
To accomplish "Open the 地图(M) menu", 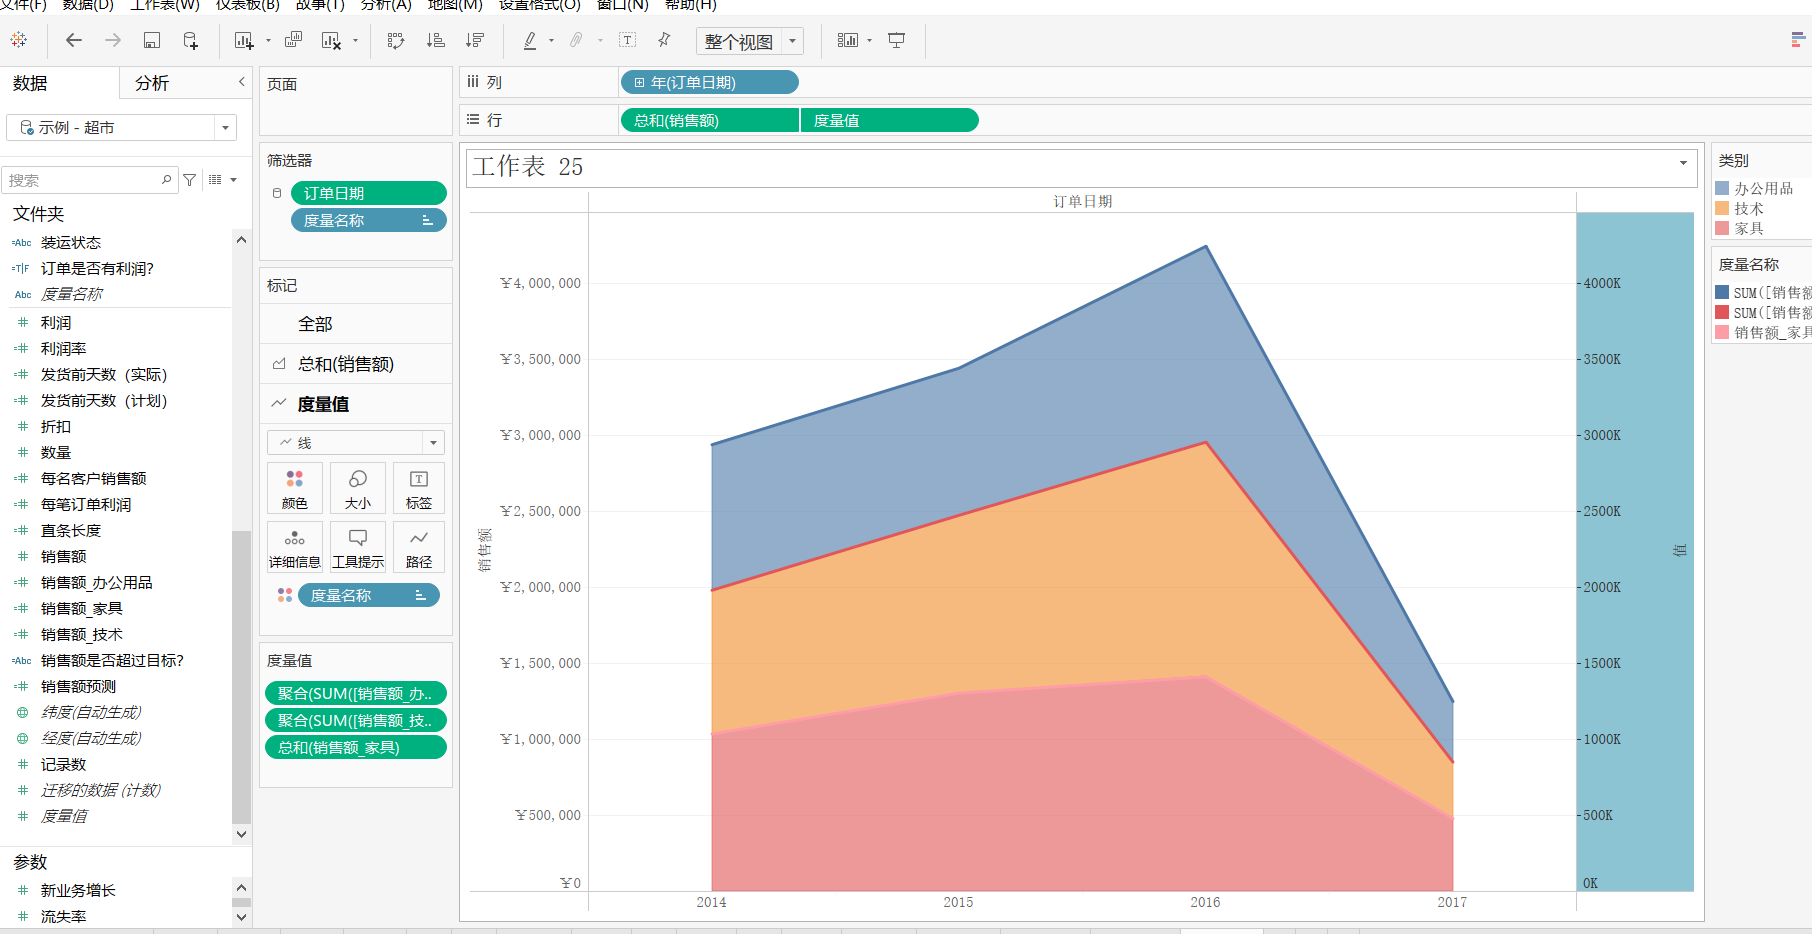I will (455, 5).
